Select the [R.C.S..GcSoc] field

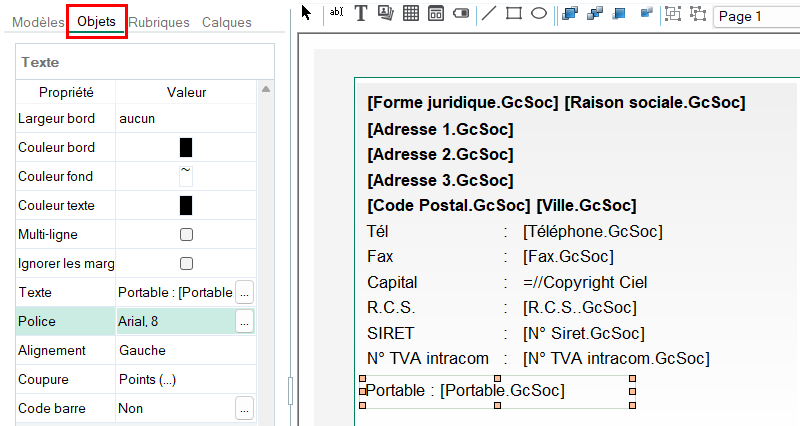click(580, 308)
